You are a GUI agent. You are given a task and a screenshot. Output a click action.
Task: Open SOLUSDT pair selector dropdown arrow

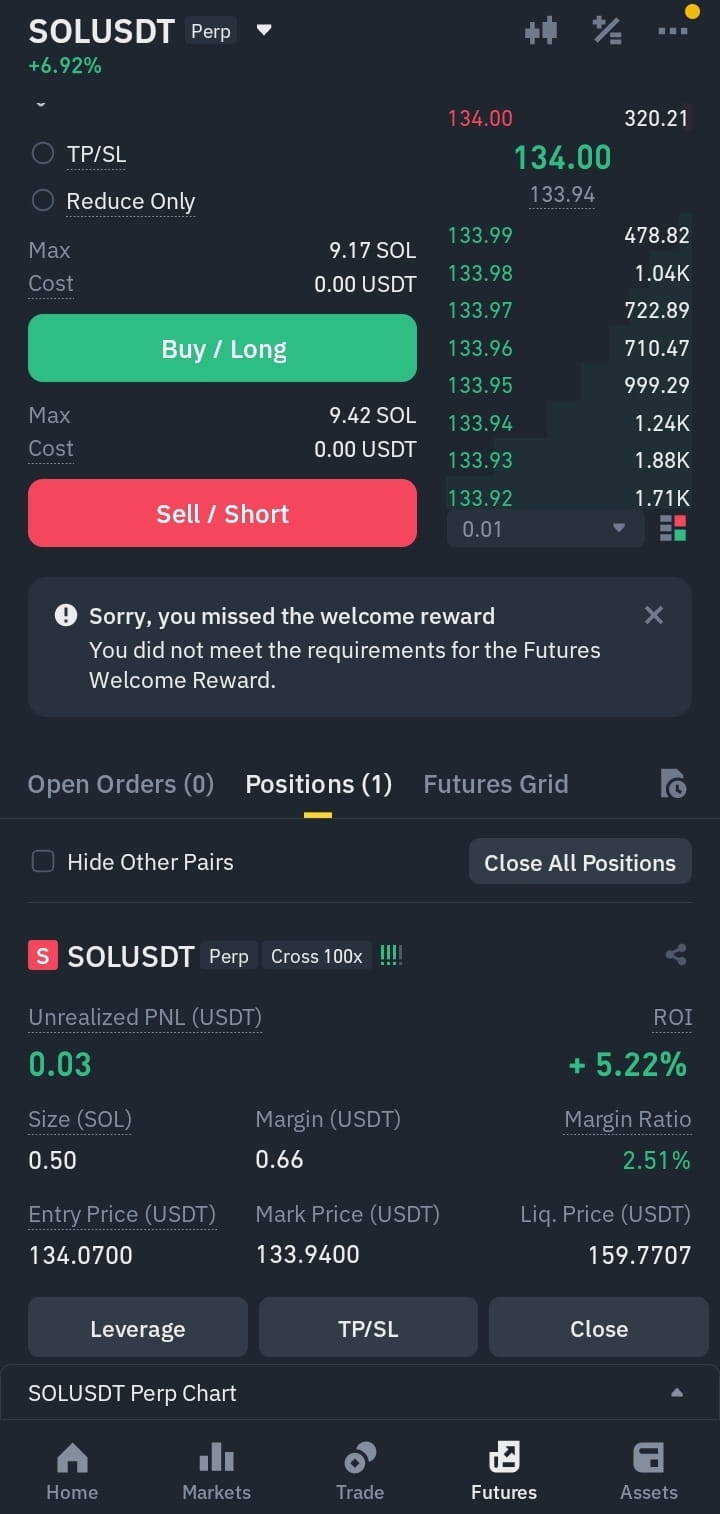tap(264, 31)
